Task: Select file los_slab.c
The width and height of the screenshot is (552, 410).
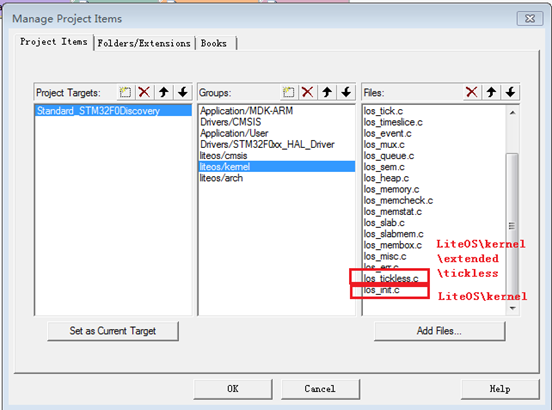Action: coord(384,223)
